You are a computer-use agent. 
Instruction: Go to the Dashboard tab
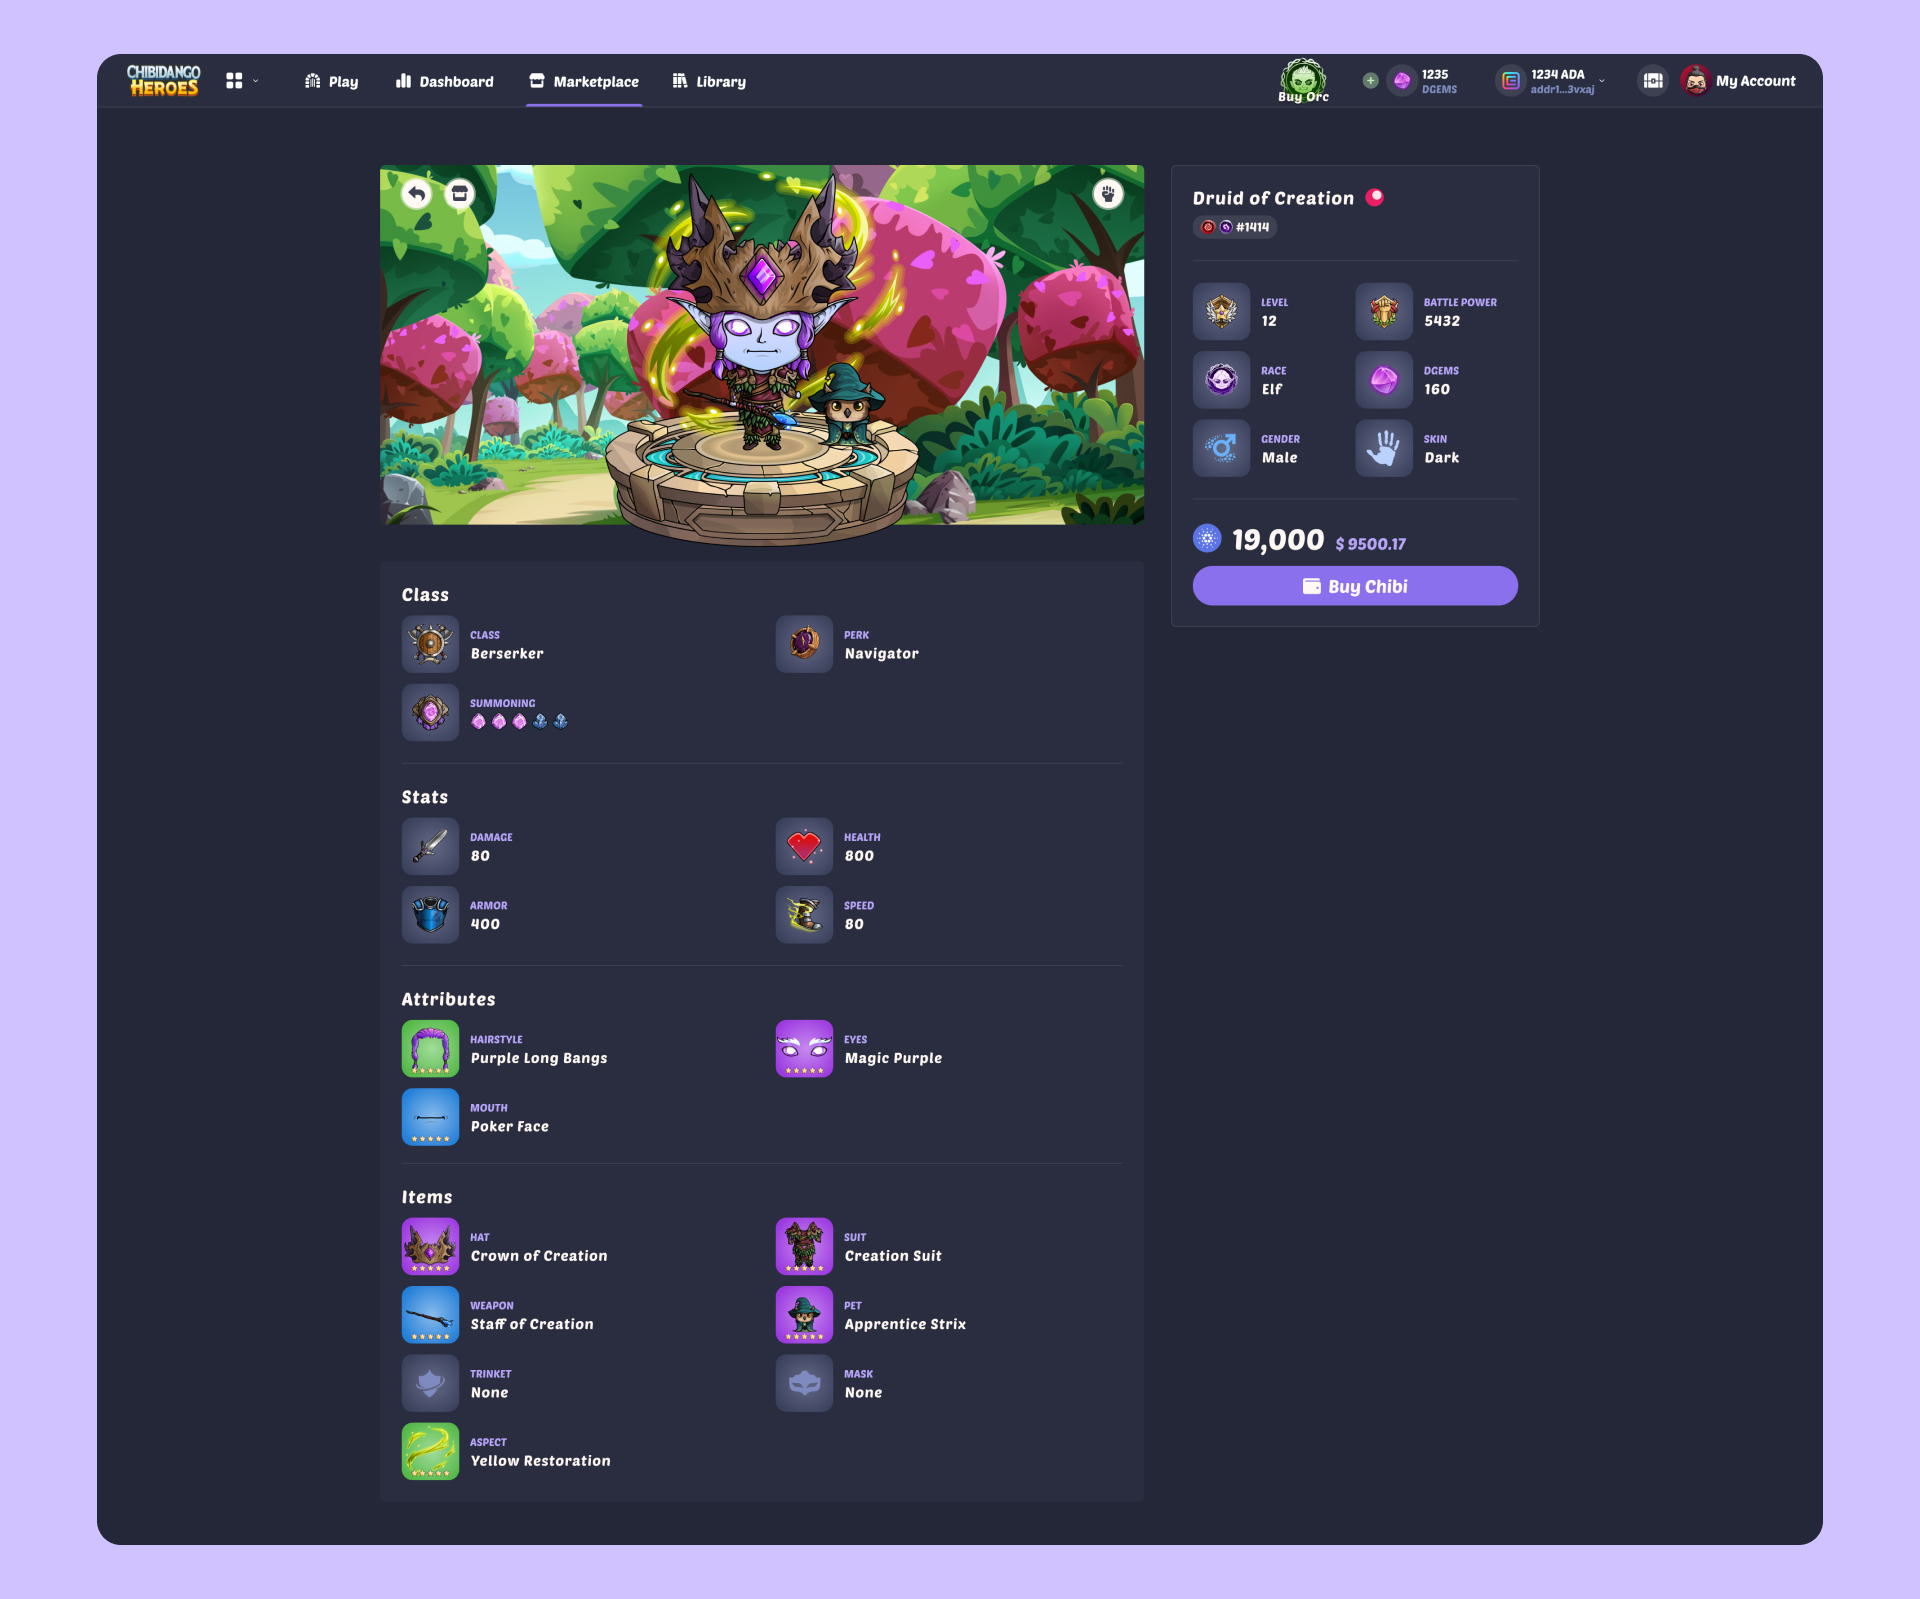coord(445,82)
